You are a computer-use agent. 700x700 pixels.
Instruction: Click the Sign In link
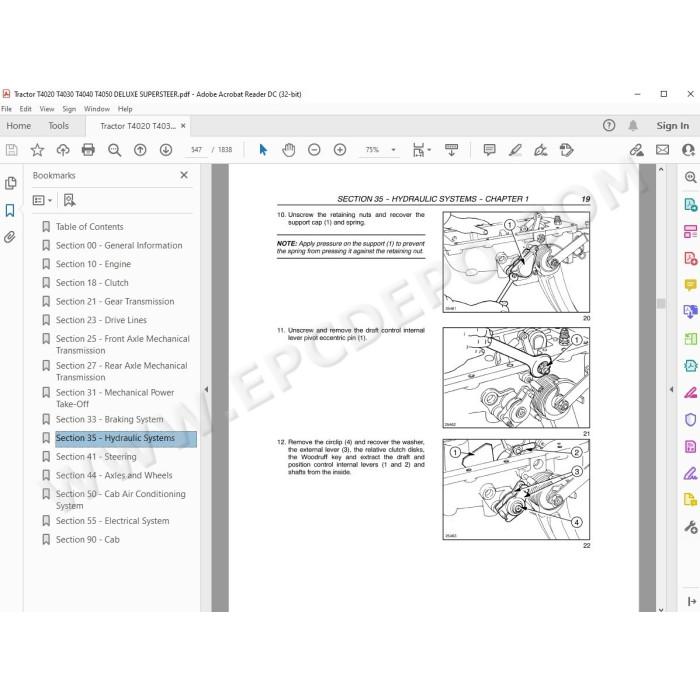coord(672,126)
